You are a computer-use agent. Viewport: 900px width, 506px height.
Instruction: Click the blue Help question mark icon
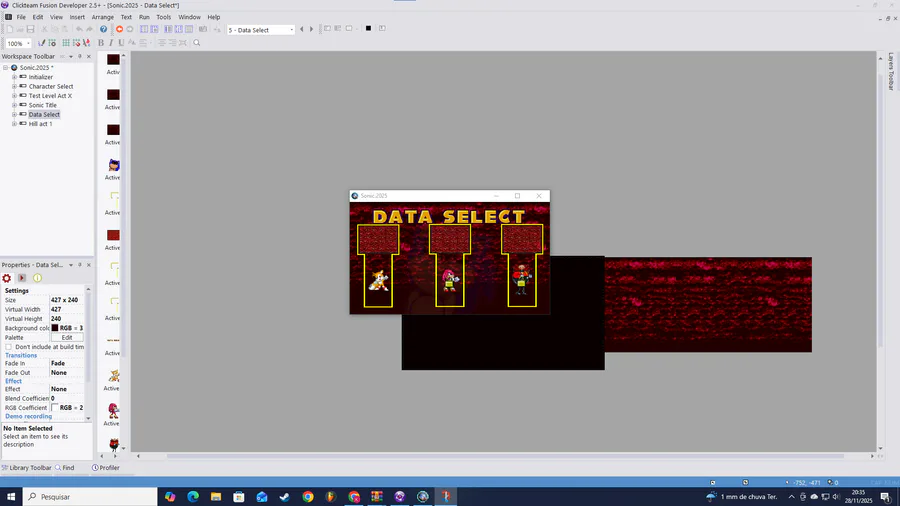point(103,29)
